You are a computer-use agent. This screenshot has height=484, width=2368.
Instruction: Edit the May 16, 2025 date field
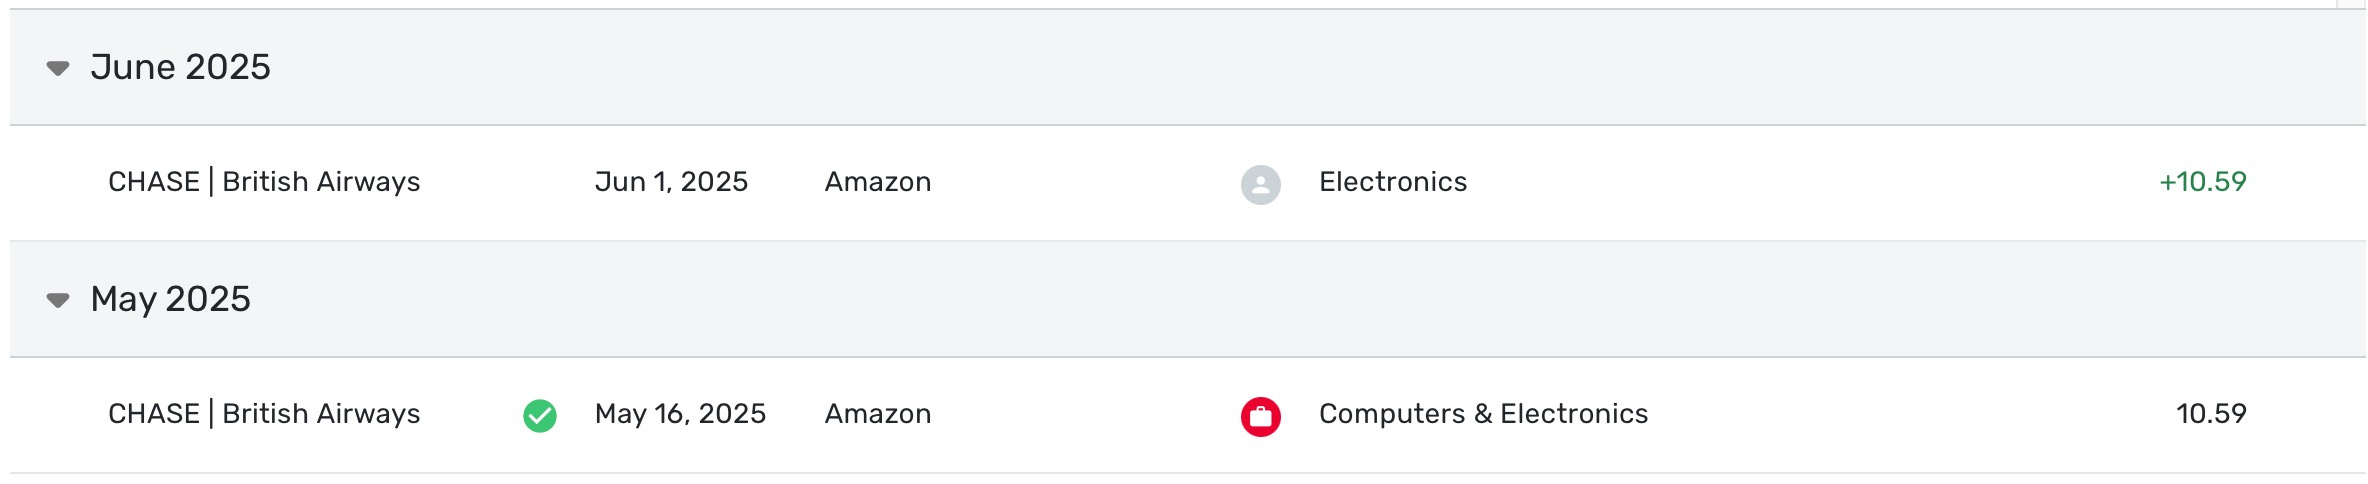(680, 414)
